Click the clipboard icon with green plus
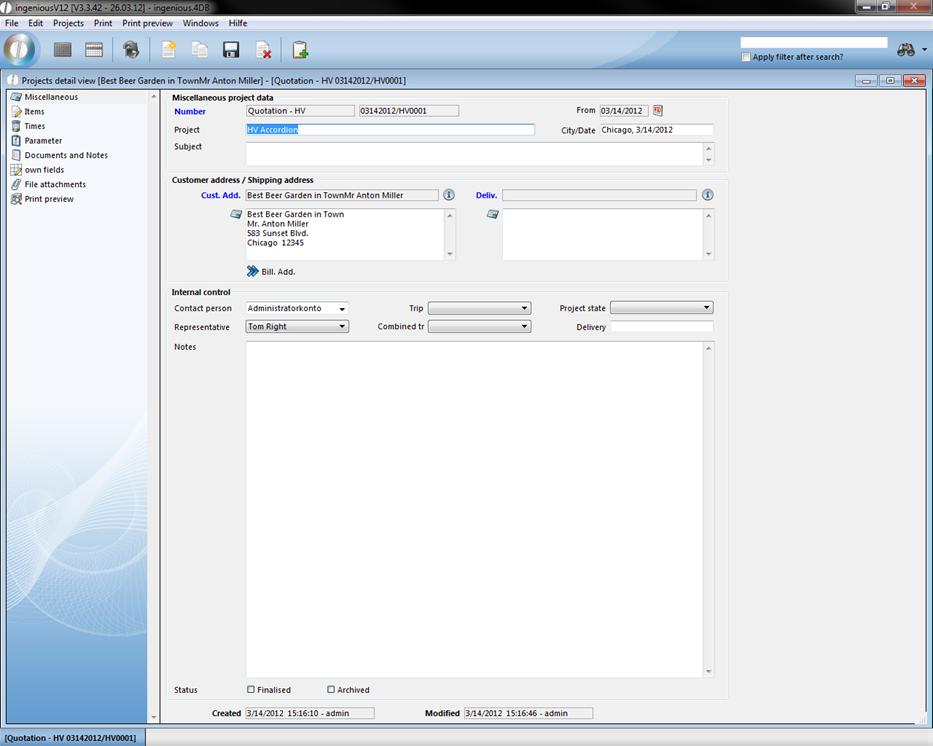933x746 pixels. click(x=300, y=50)
